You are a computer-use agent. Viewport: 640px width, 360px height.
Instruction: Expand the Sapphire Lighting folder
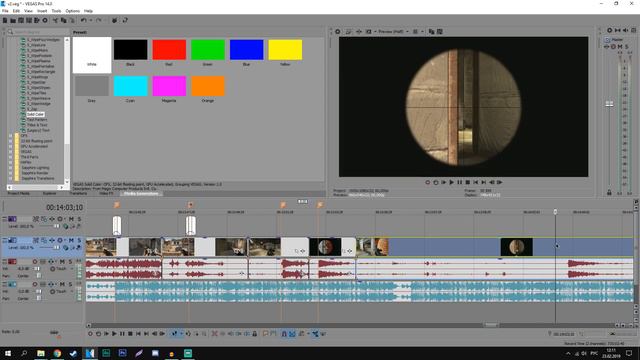click(x=11, y=168)
